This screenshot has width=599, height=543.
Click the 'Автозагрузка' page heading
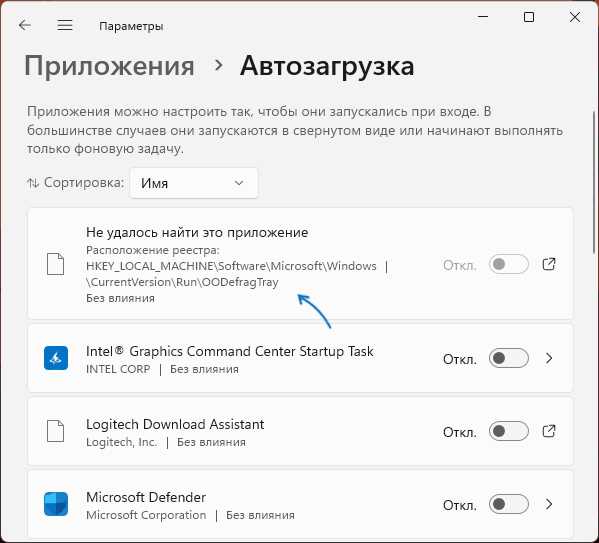(x=327, y=66)
